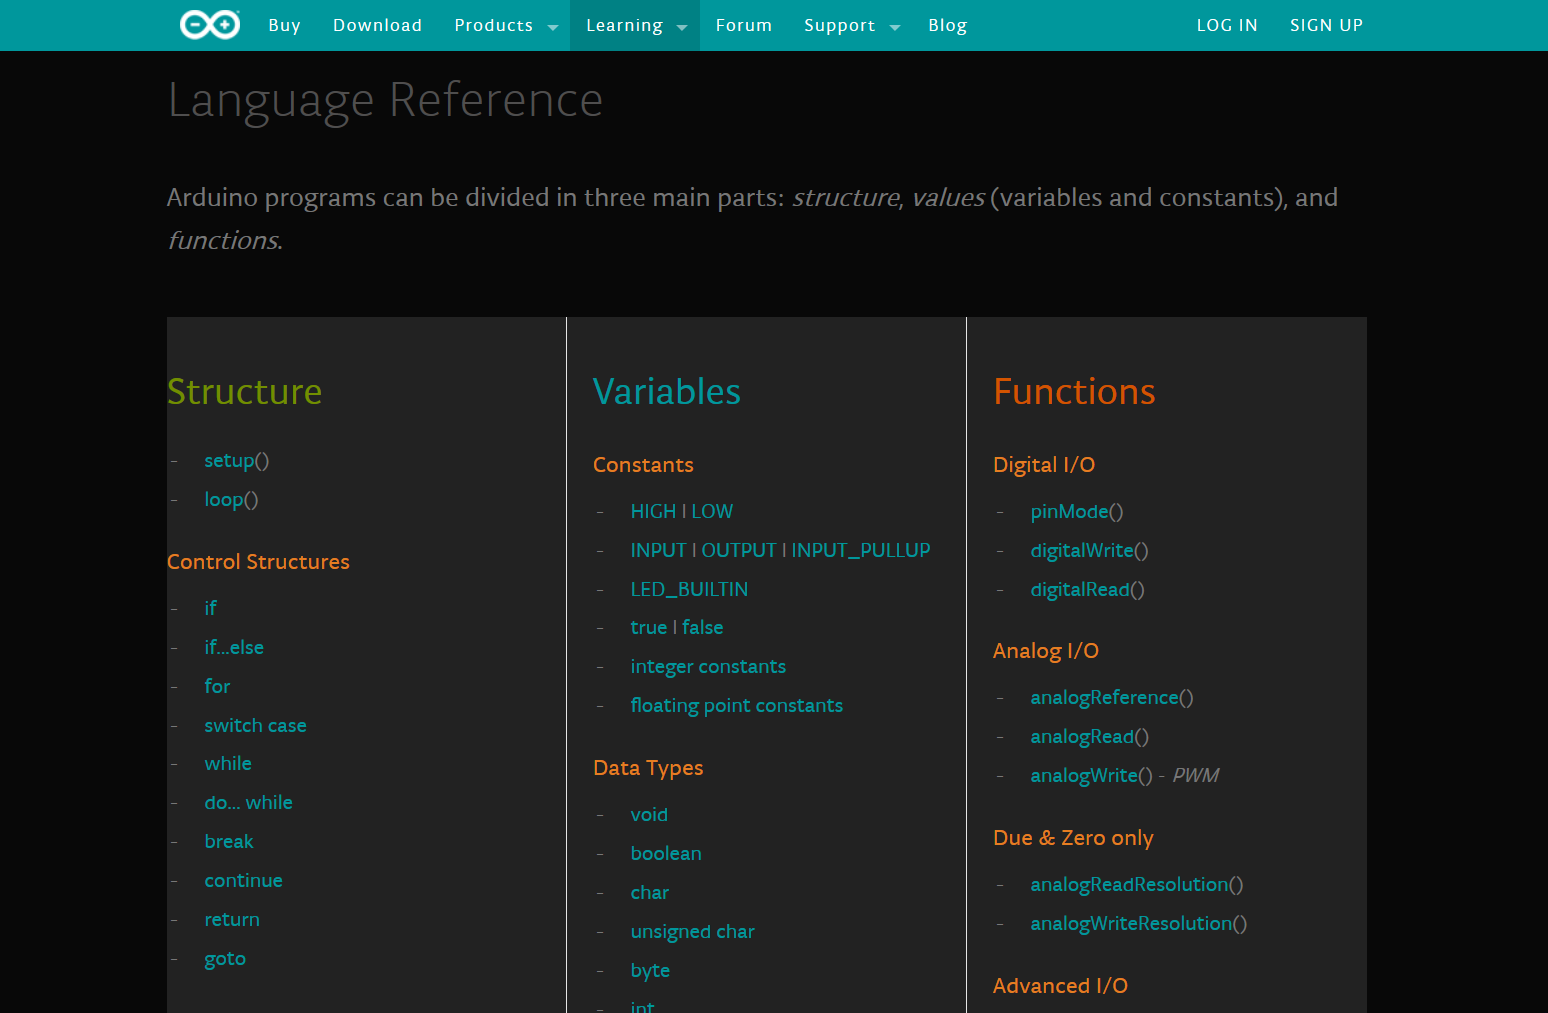
Task: Open the Download menu item
Action: click(377, 25)
